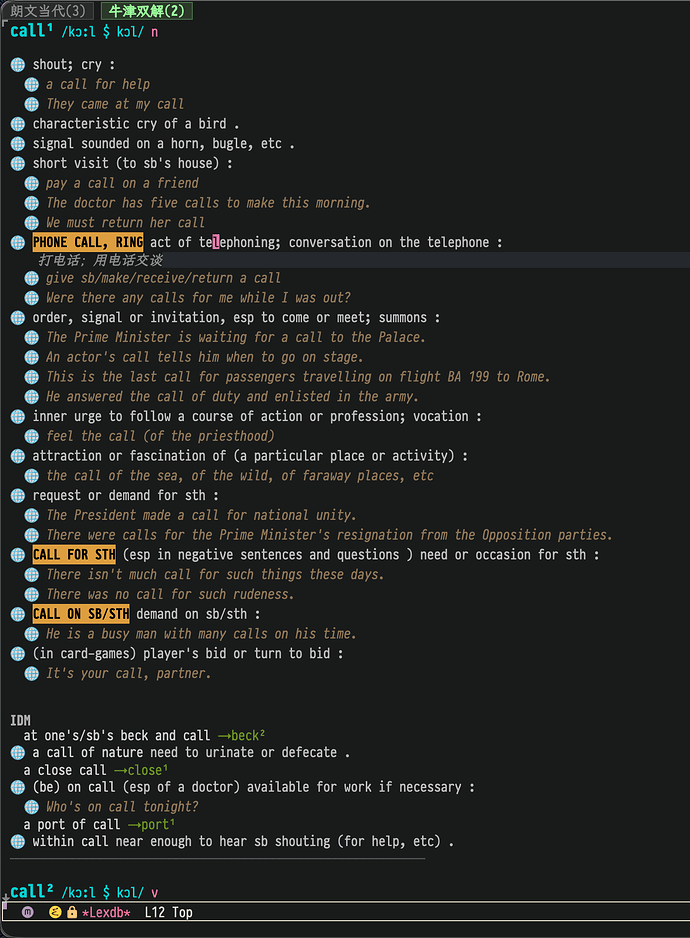Click the purple evil-mode indicator in the mode line
The image size is (690, 938).
coord(27,912)
